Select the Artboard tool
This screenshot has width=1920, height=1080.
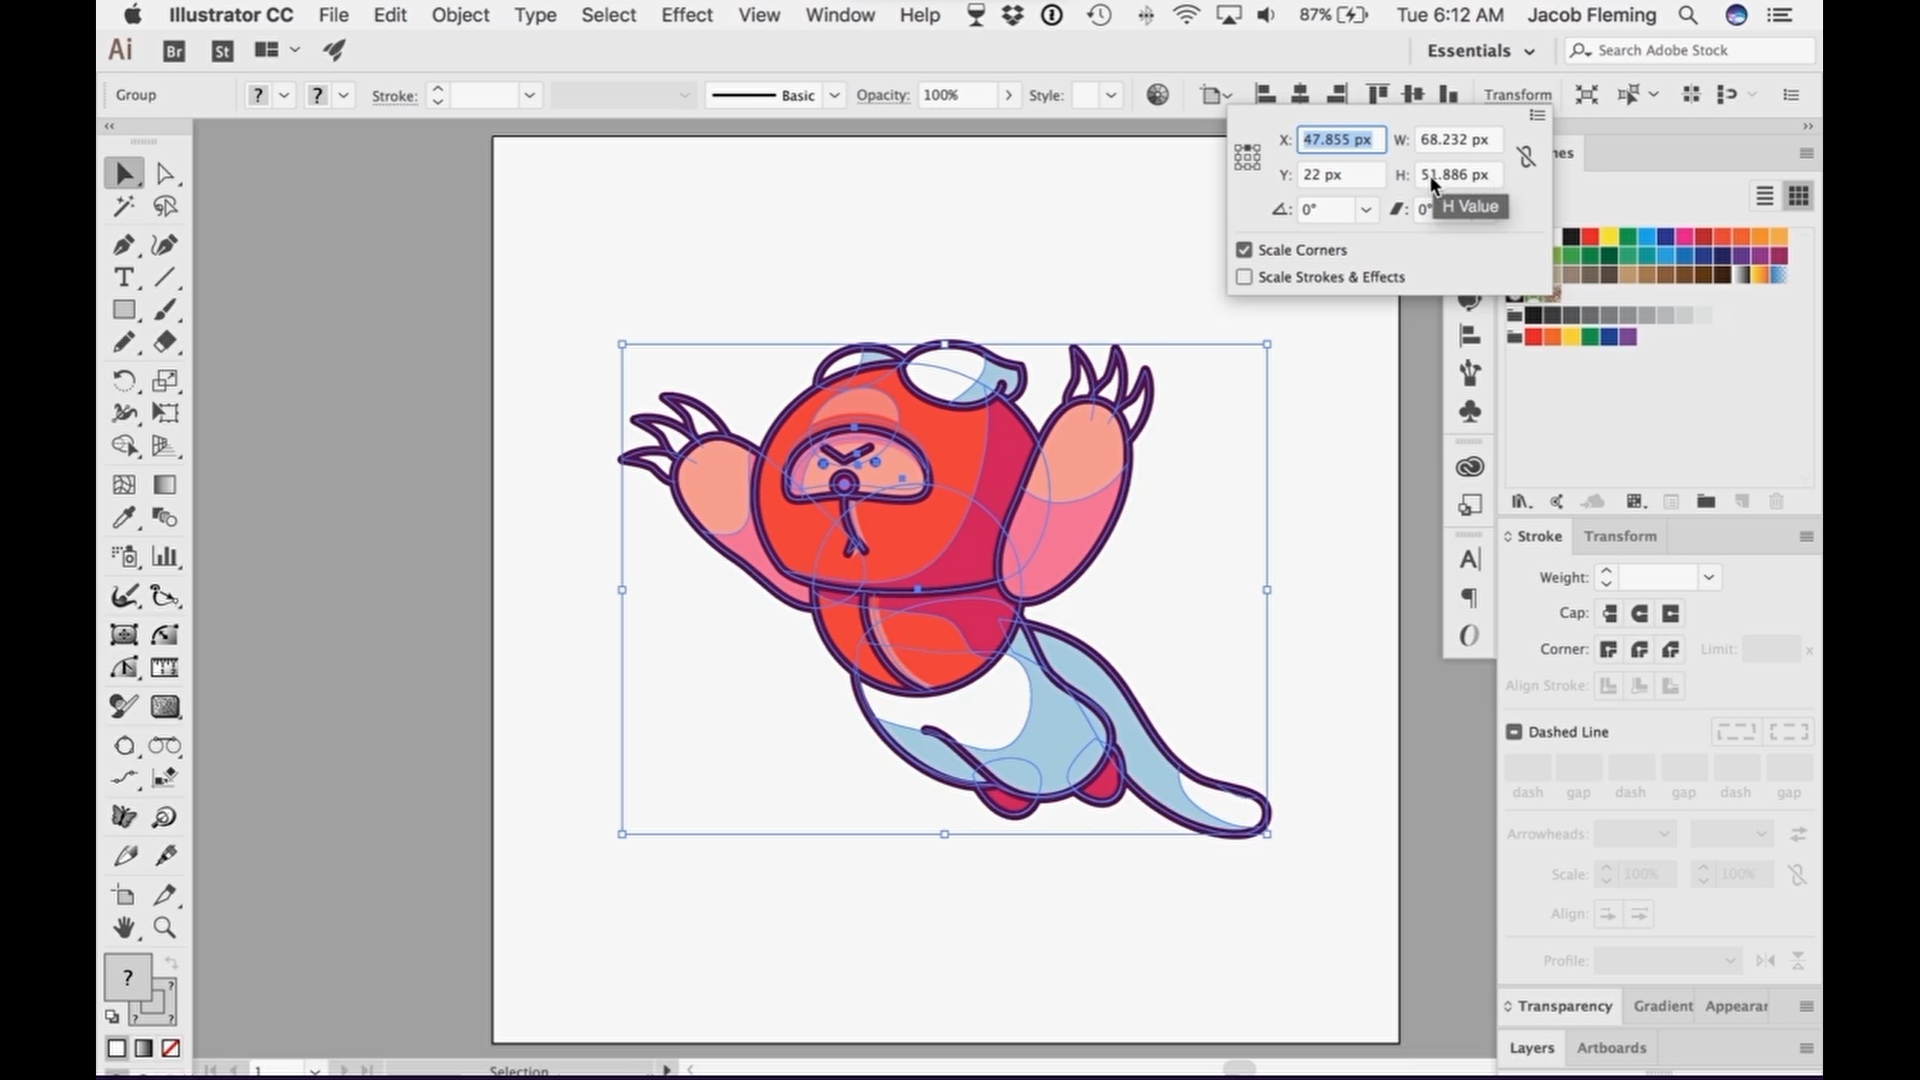pyautogui.click(x=124, y=895)
